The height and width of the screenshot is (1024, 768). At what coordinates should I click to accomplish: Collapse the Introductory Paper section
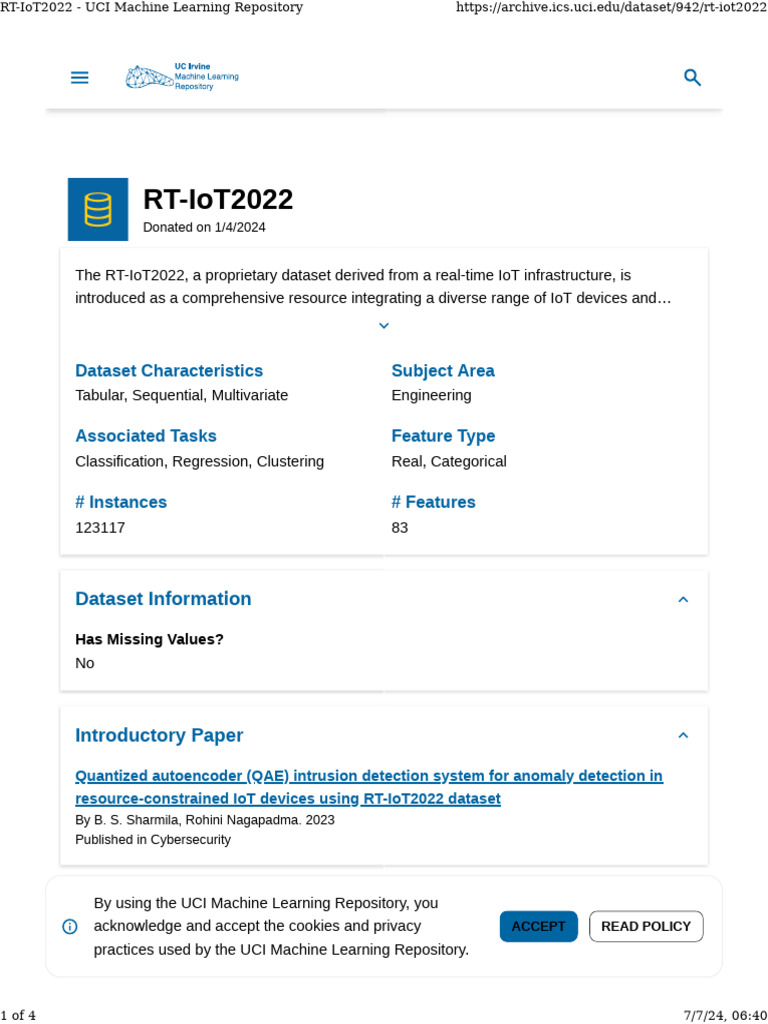[x=683, y=736]
